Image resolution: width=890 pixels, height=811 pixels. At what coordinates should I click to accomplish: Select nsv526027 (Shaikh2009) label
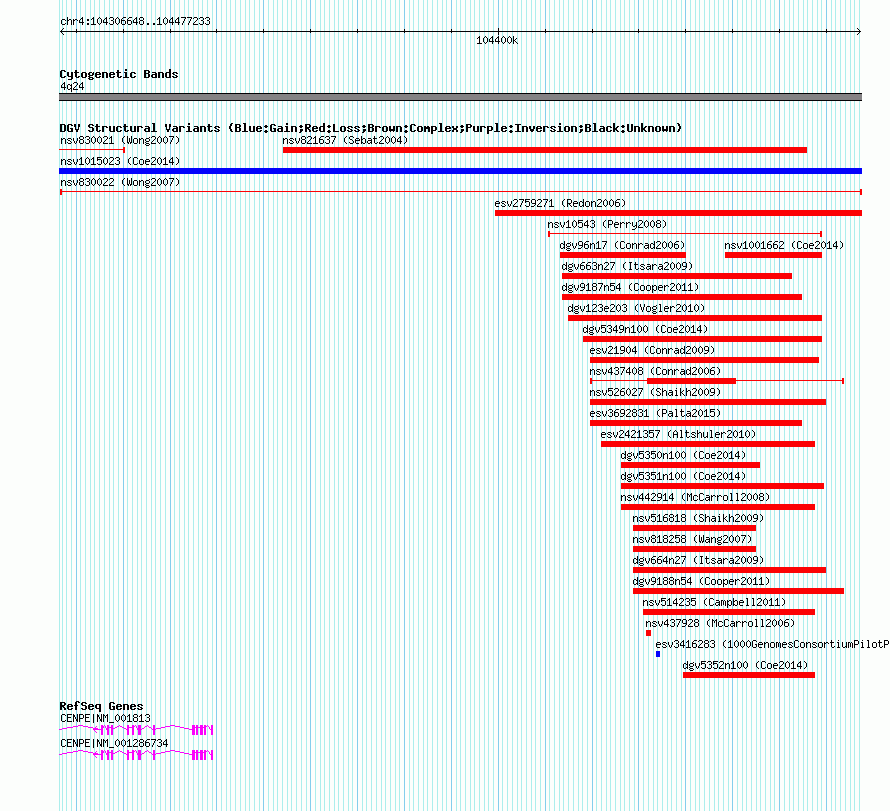pyautogui.click(x=655, y=392)
